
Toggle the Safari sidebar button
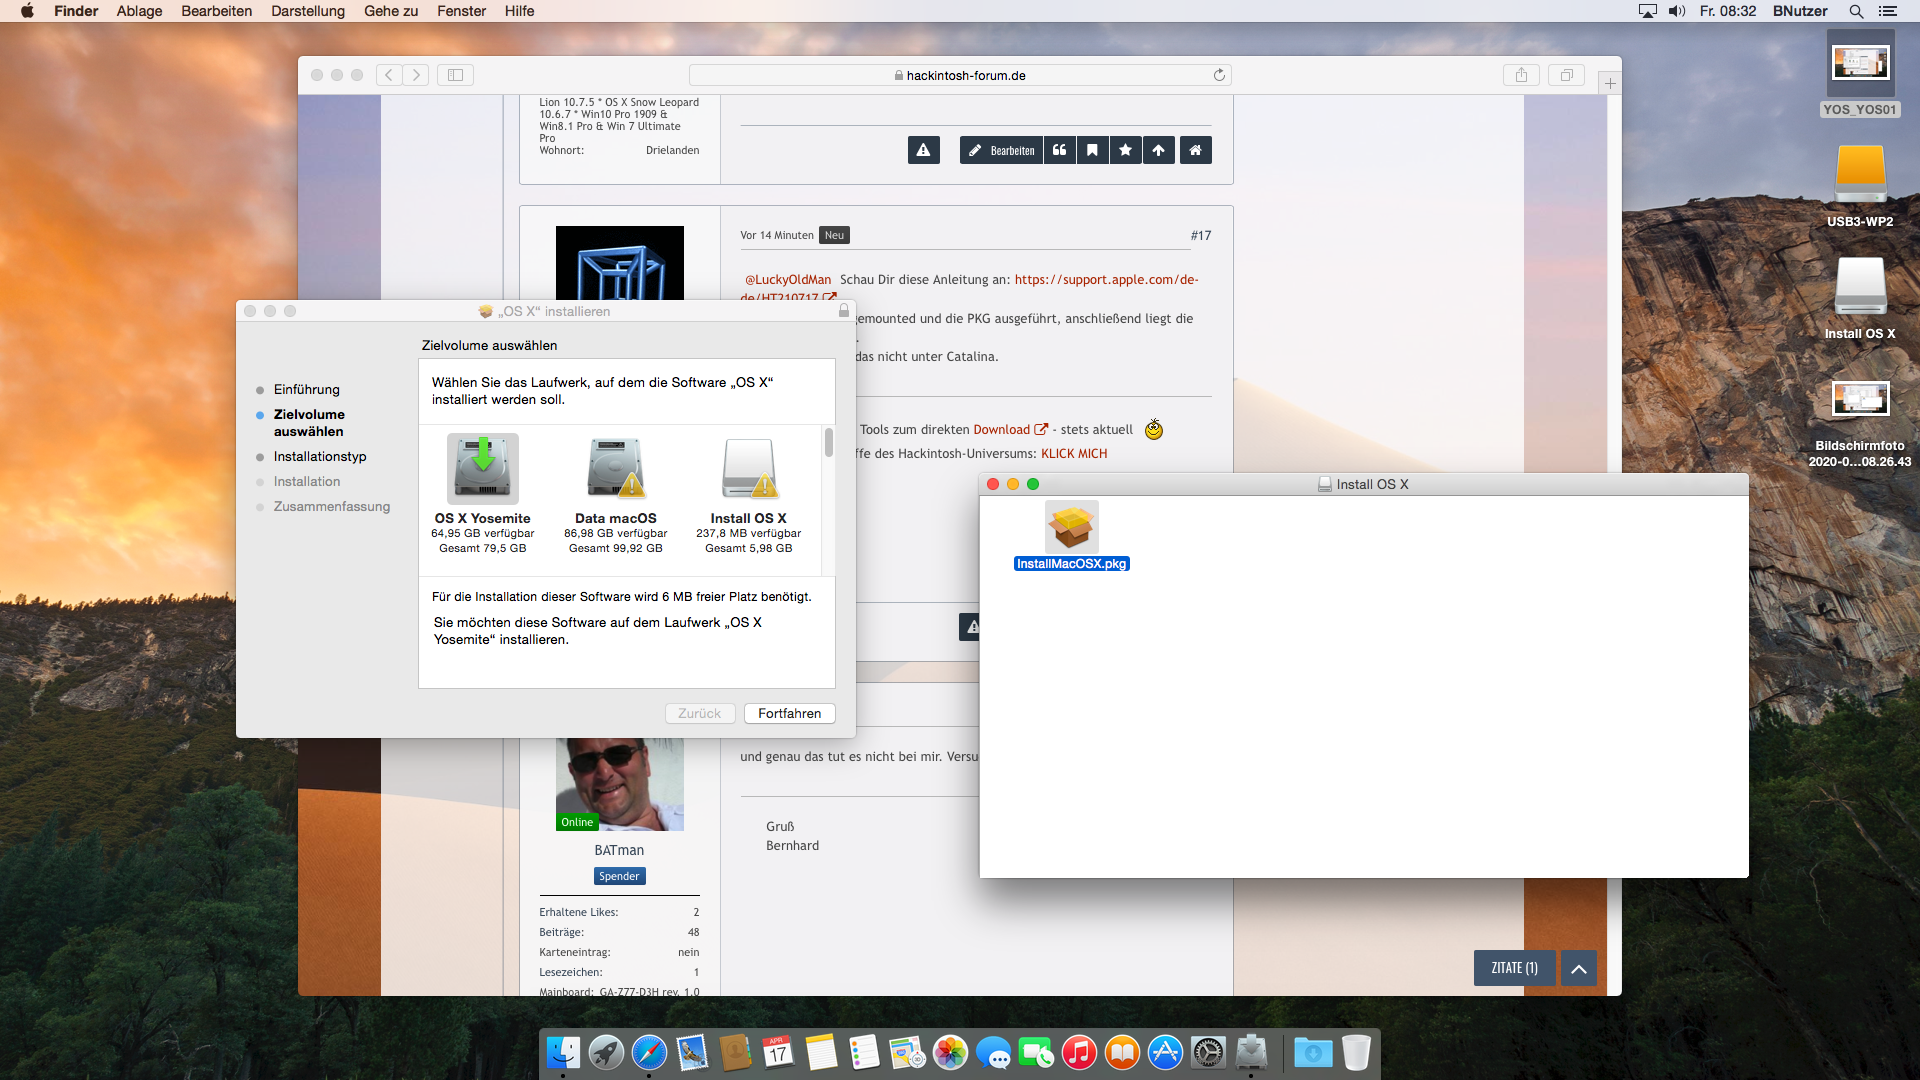(x=455, y=75)
